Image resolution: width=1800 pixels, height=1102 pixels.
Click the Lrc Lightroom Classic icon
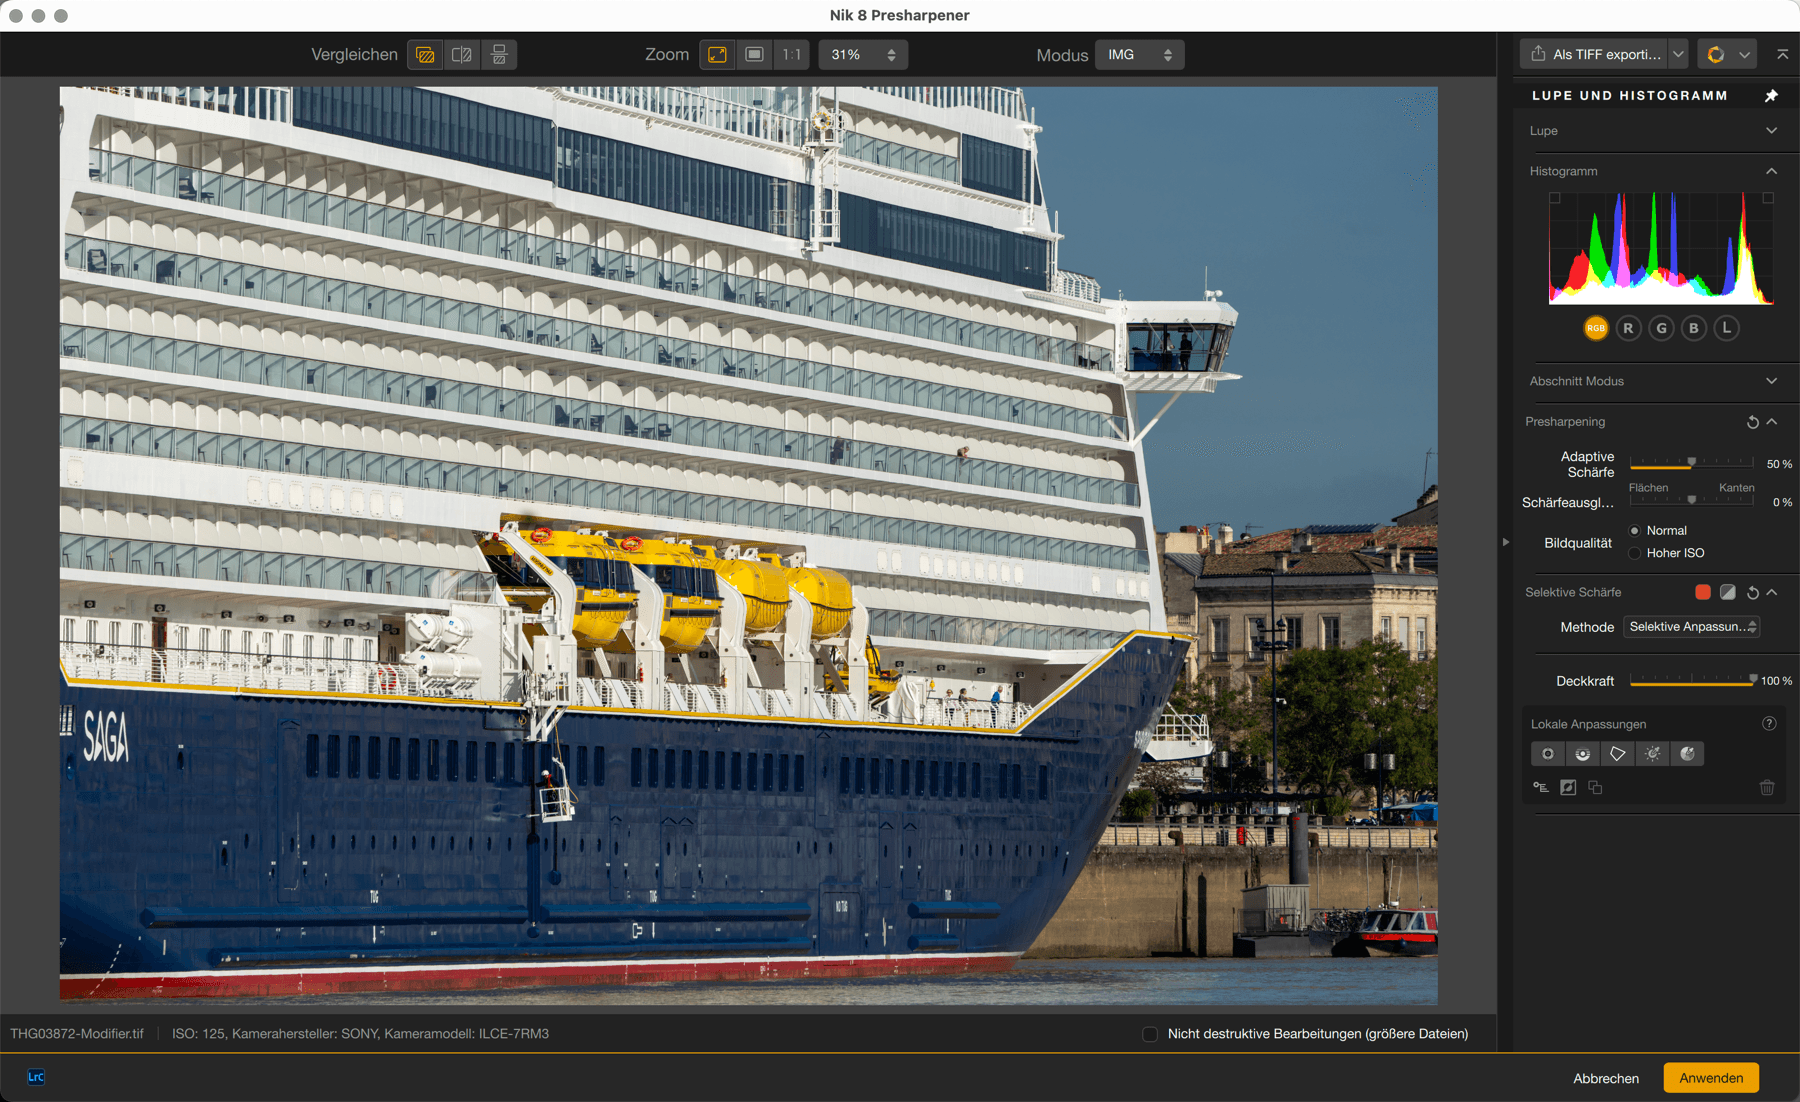coord(36,1077)
